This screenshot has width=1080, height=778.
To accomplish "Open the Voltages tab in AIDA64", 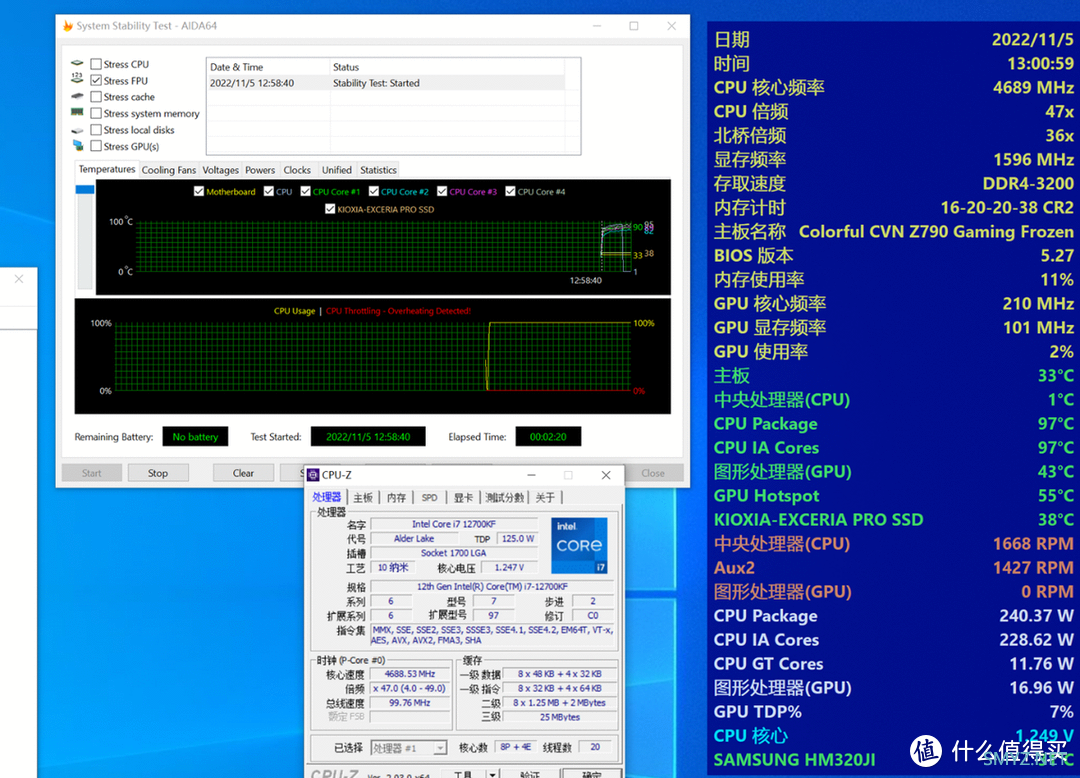I will (220, 170).
